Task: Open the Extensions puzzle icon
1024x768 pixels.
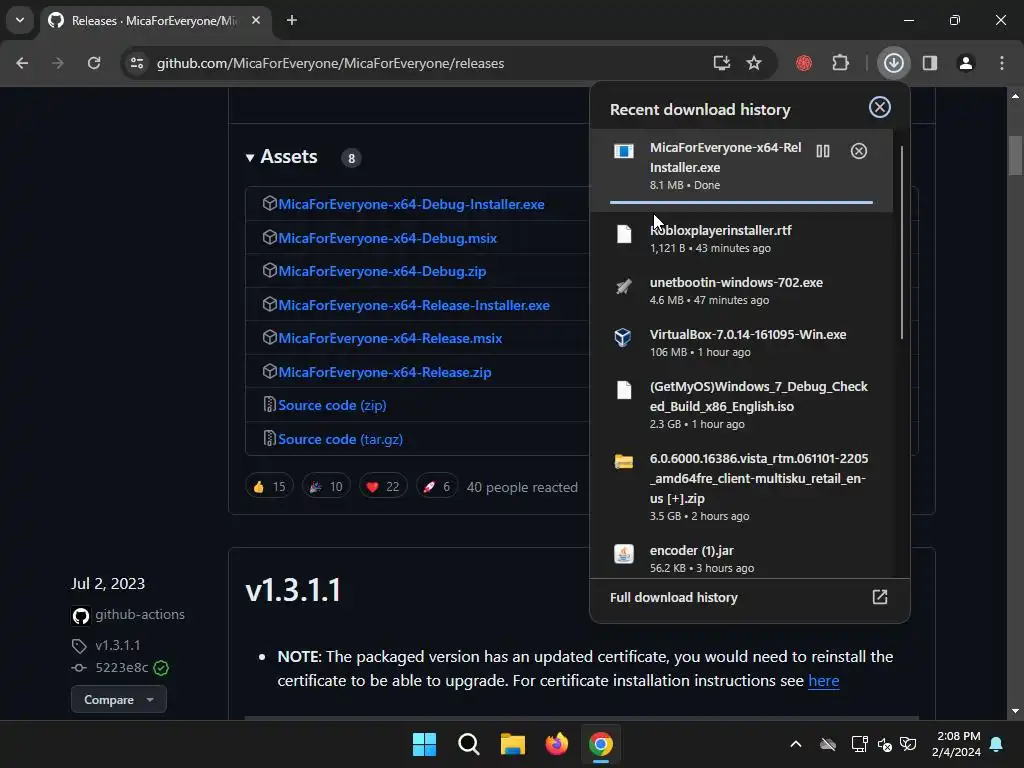Action: click(840, 63)
